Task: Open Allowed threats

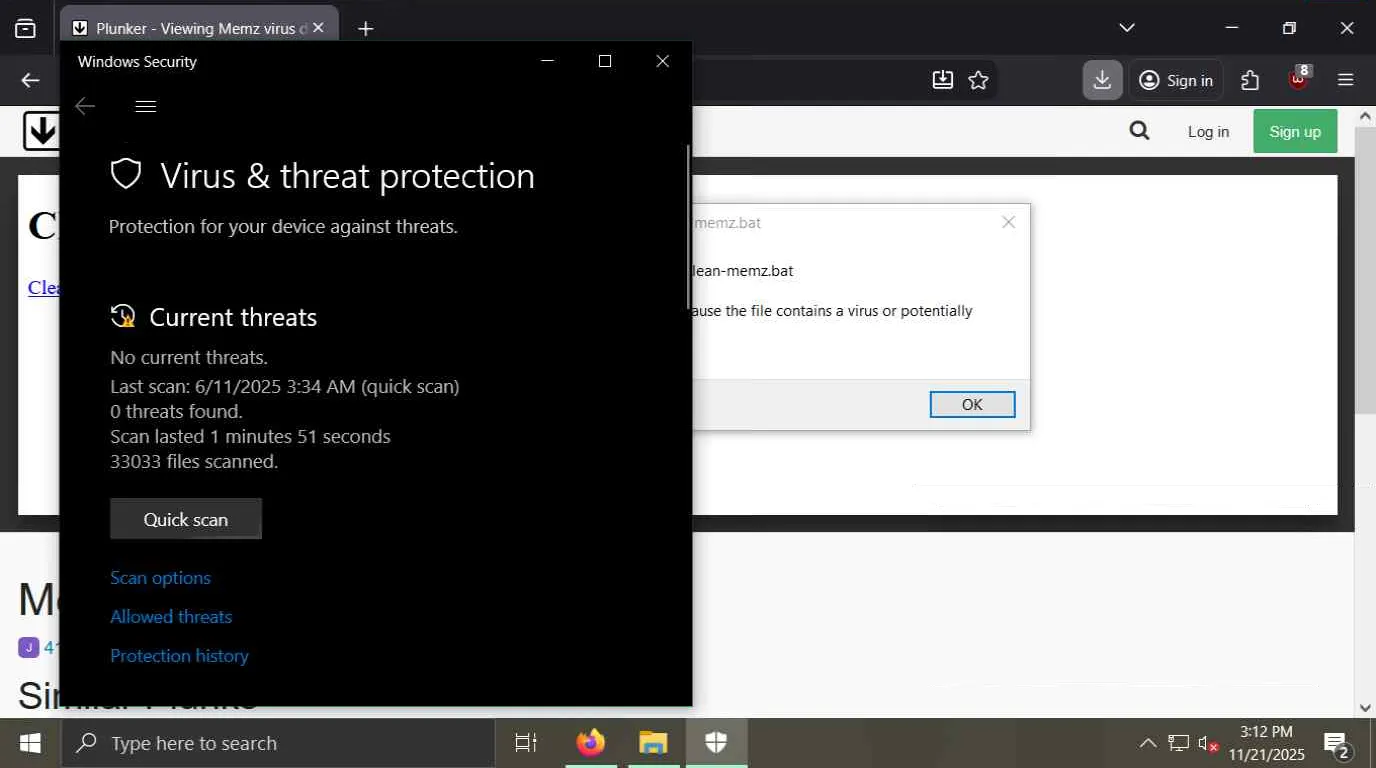Action: pos(171,617)
